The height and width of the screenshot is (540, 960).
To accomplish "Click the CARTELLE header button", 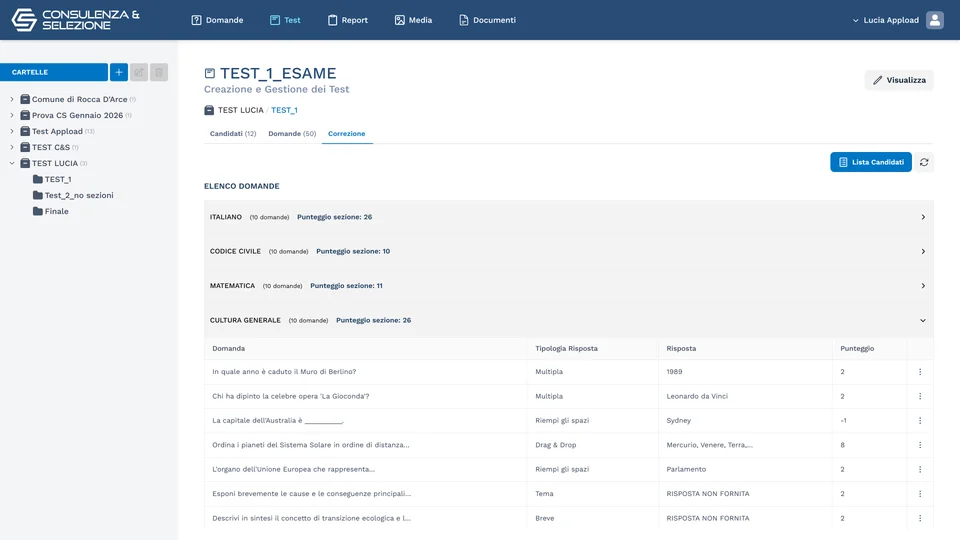I will [54, 72].
